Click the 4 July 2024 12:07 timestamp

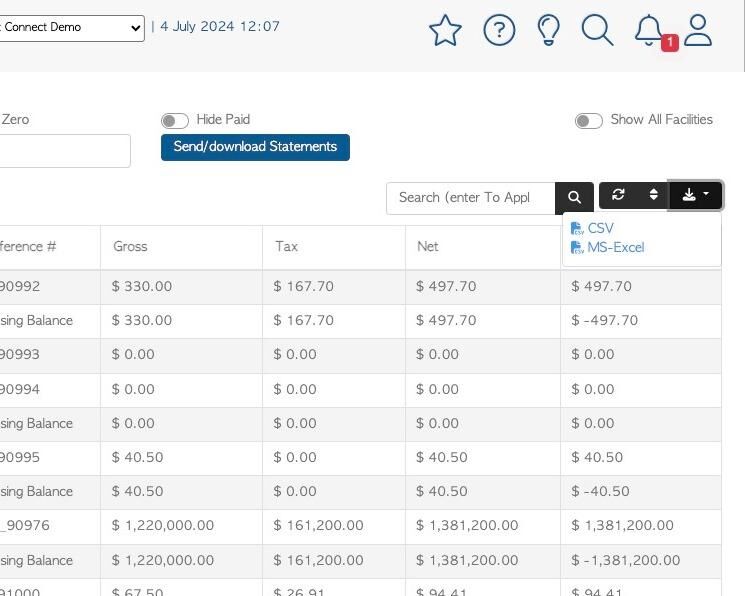click(220, 27)
